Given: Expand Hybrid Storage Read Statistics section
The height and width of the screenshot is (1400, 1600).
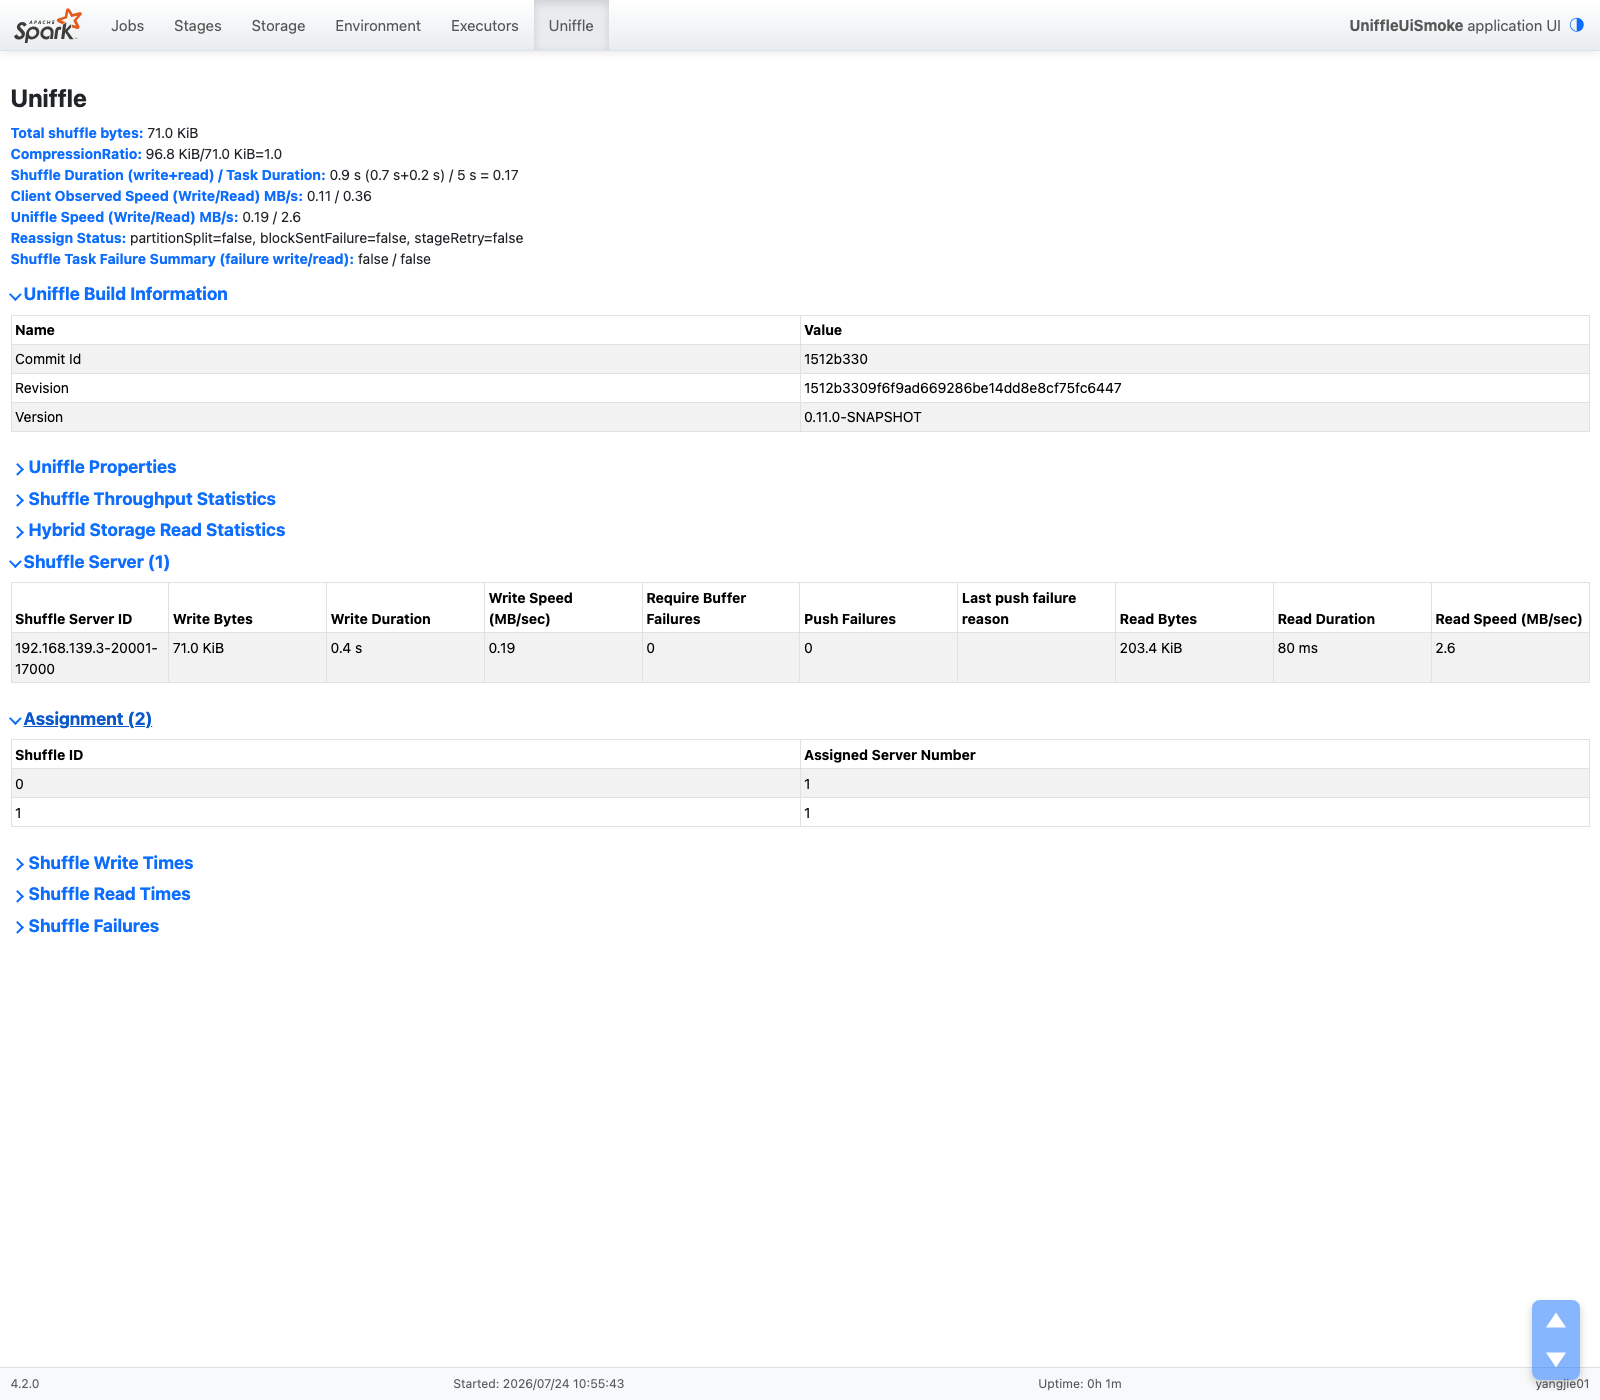Looking at the screenshot, I should click(151, 530).
